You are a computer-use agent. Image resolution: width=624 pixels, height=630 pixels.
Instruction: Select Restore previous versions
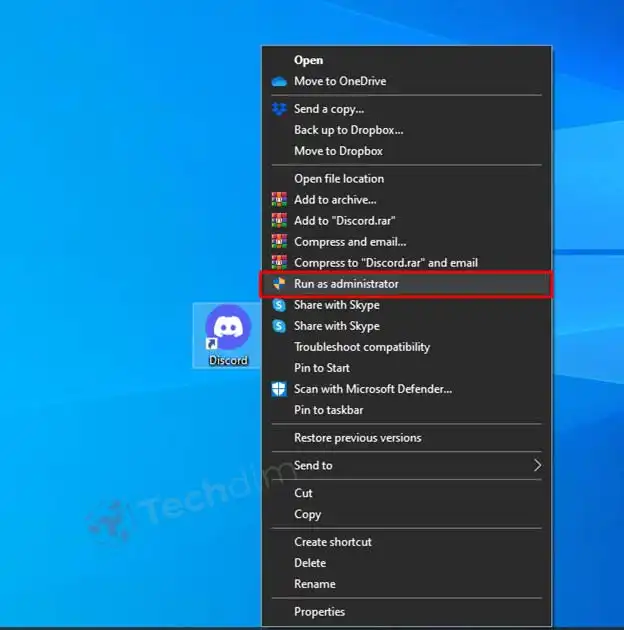pos(357,438)
